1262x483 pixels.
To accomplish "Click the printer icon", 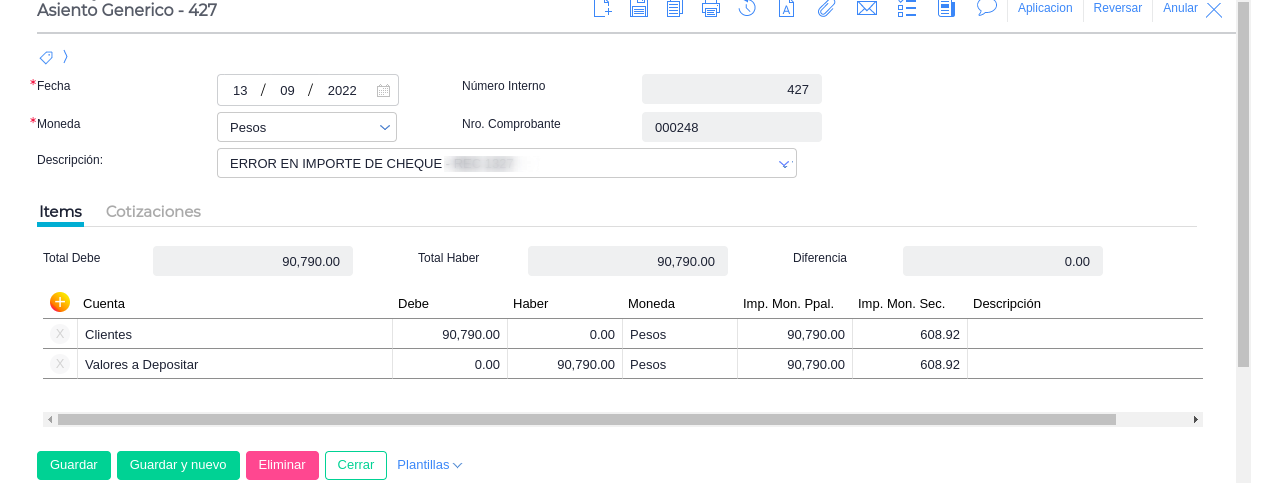I will 711,9.
